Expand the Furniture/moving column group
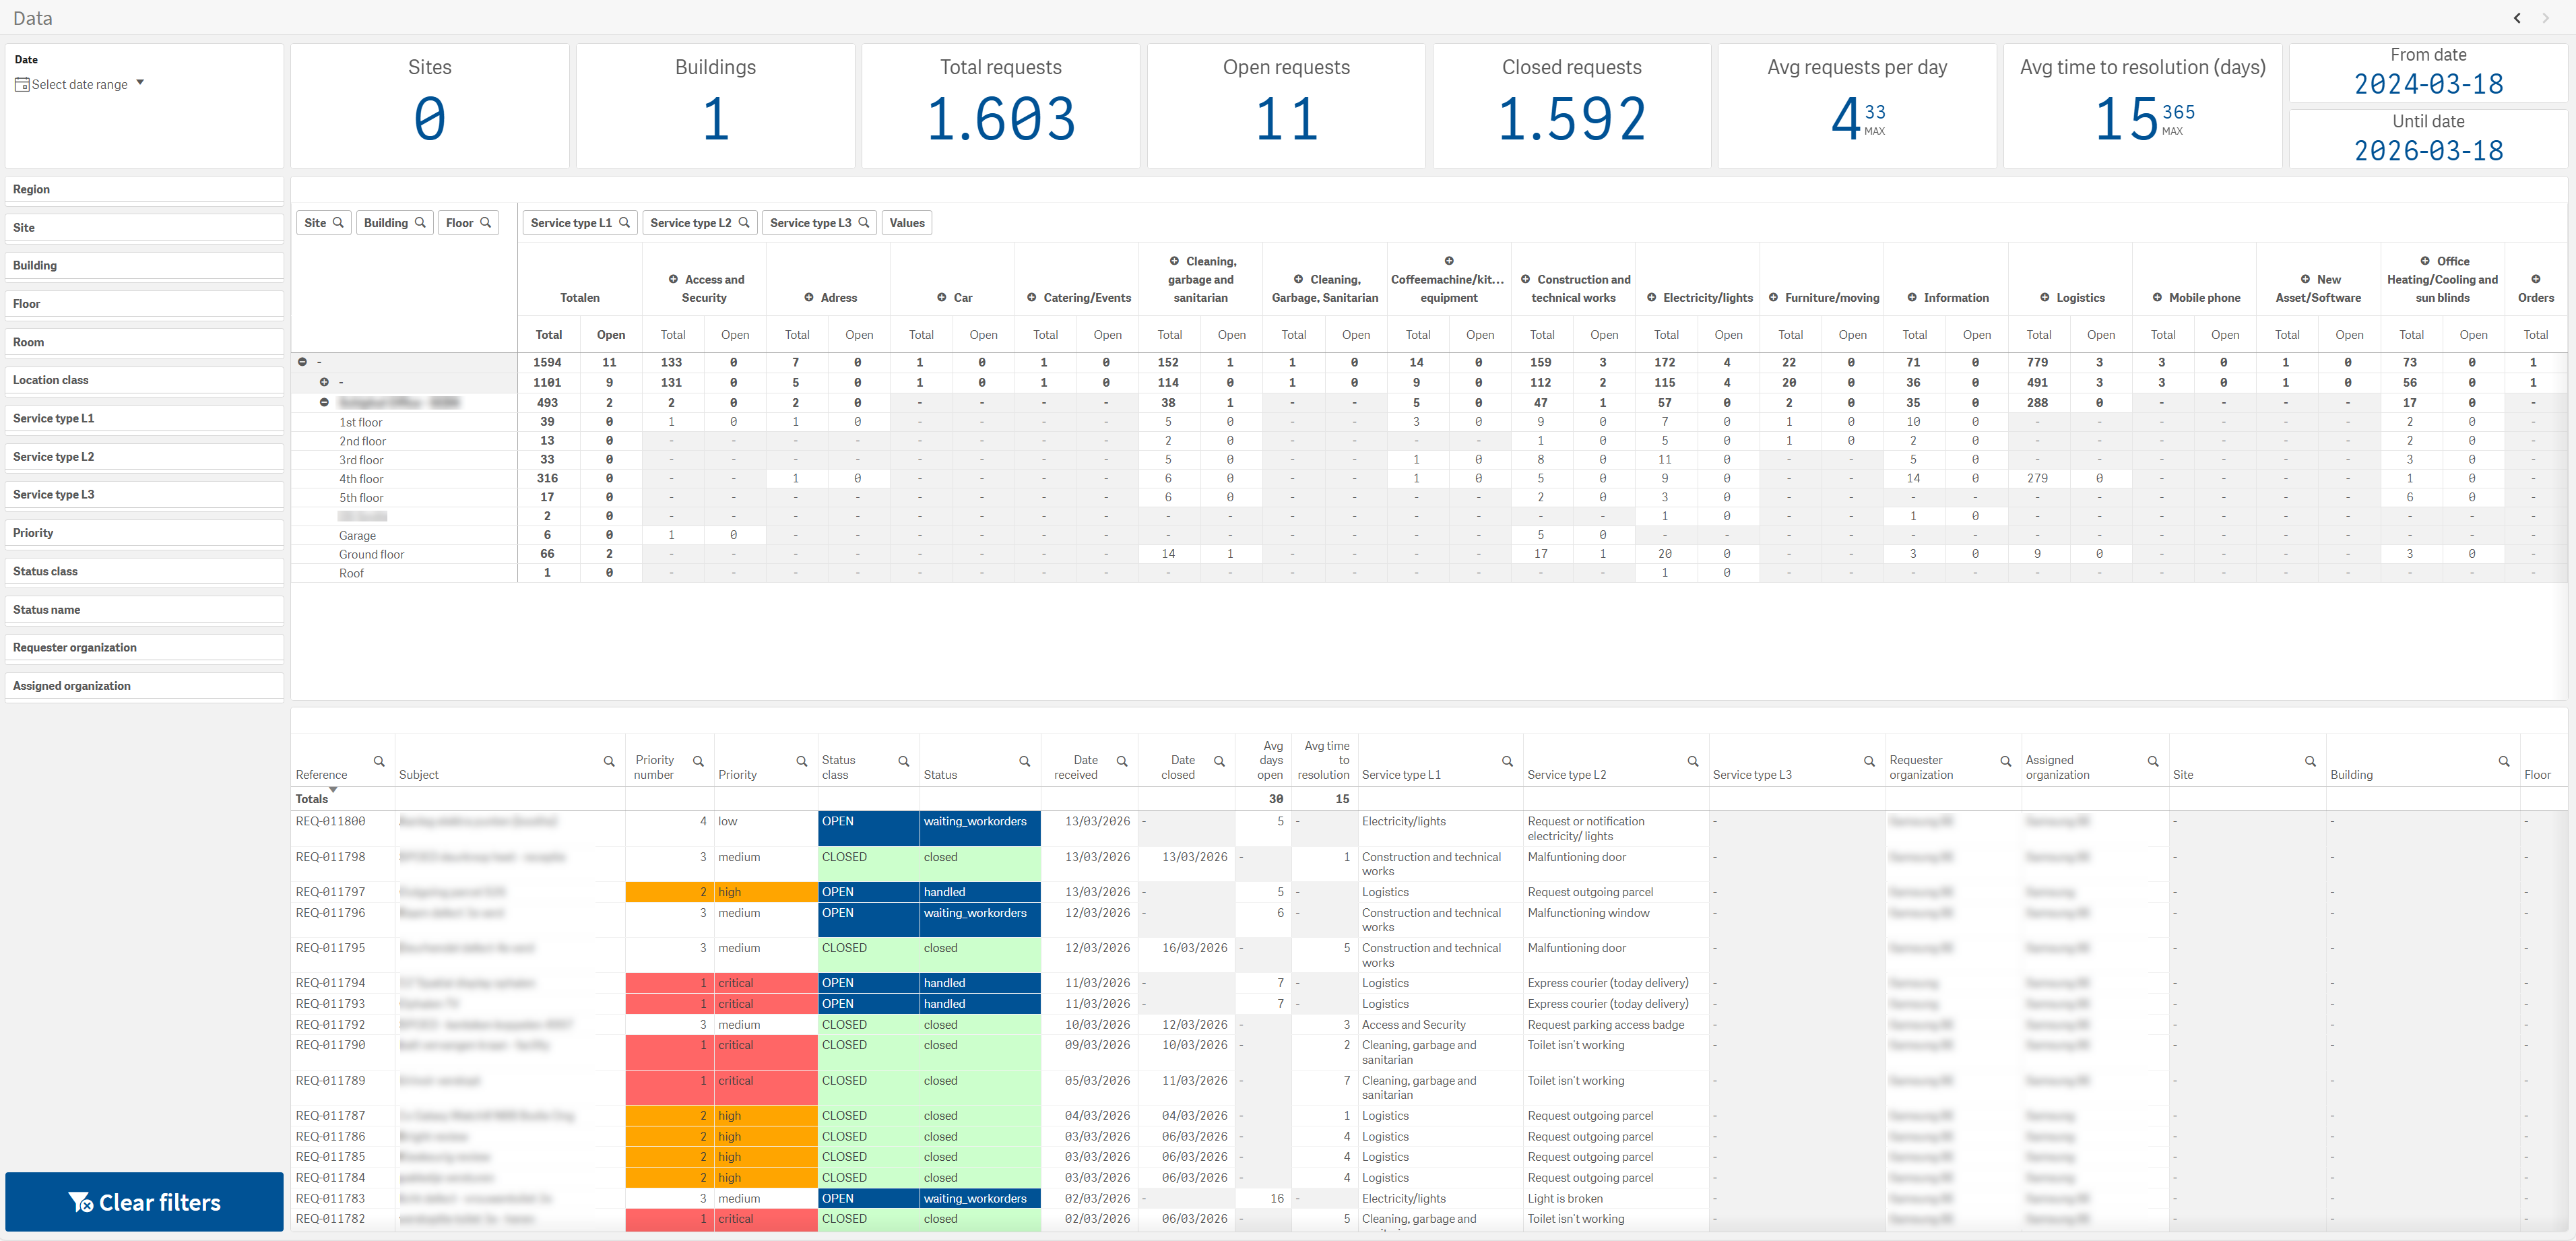This screenshot has height=1241, width=2576. [x=1773, y=298]
